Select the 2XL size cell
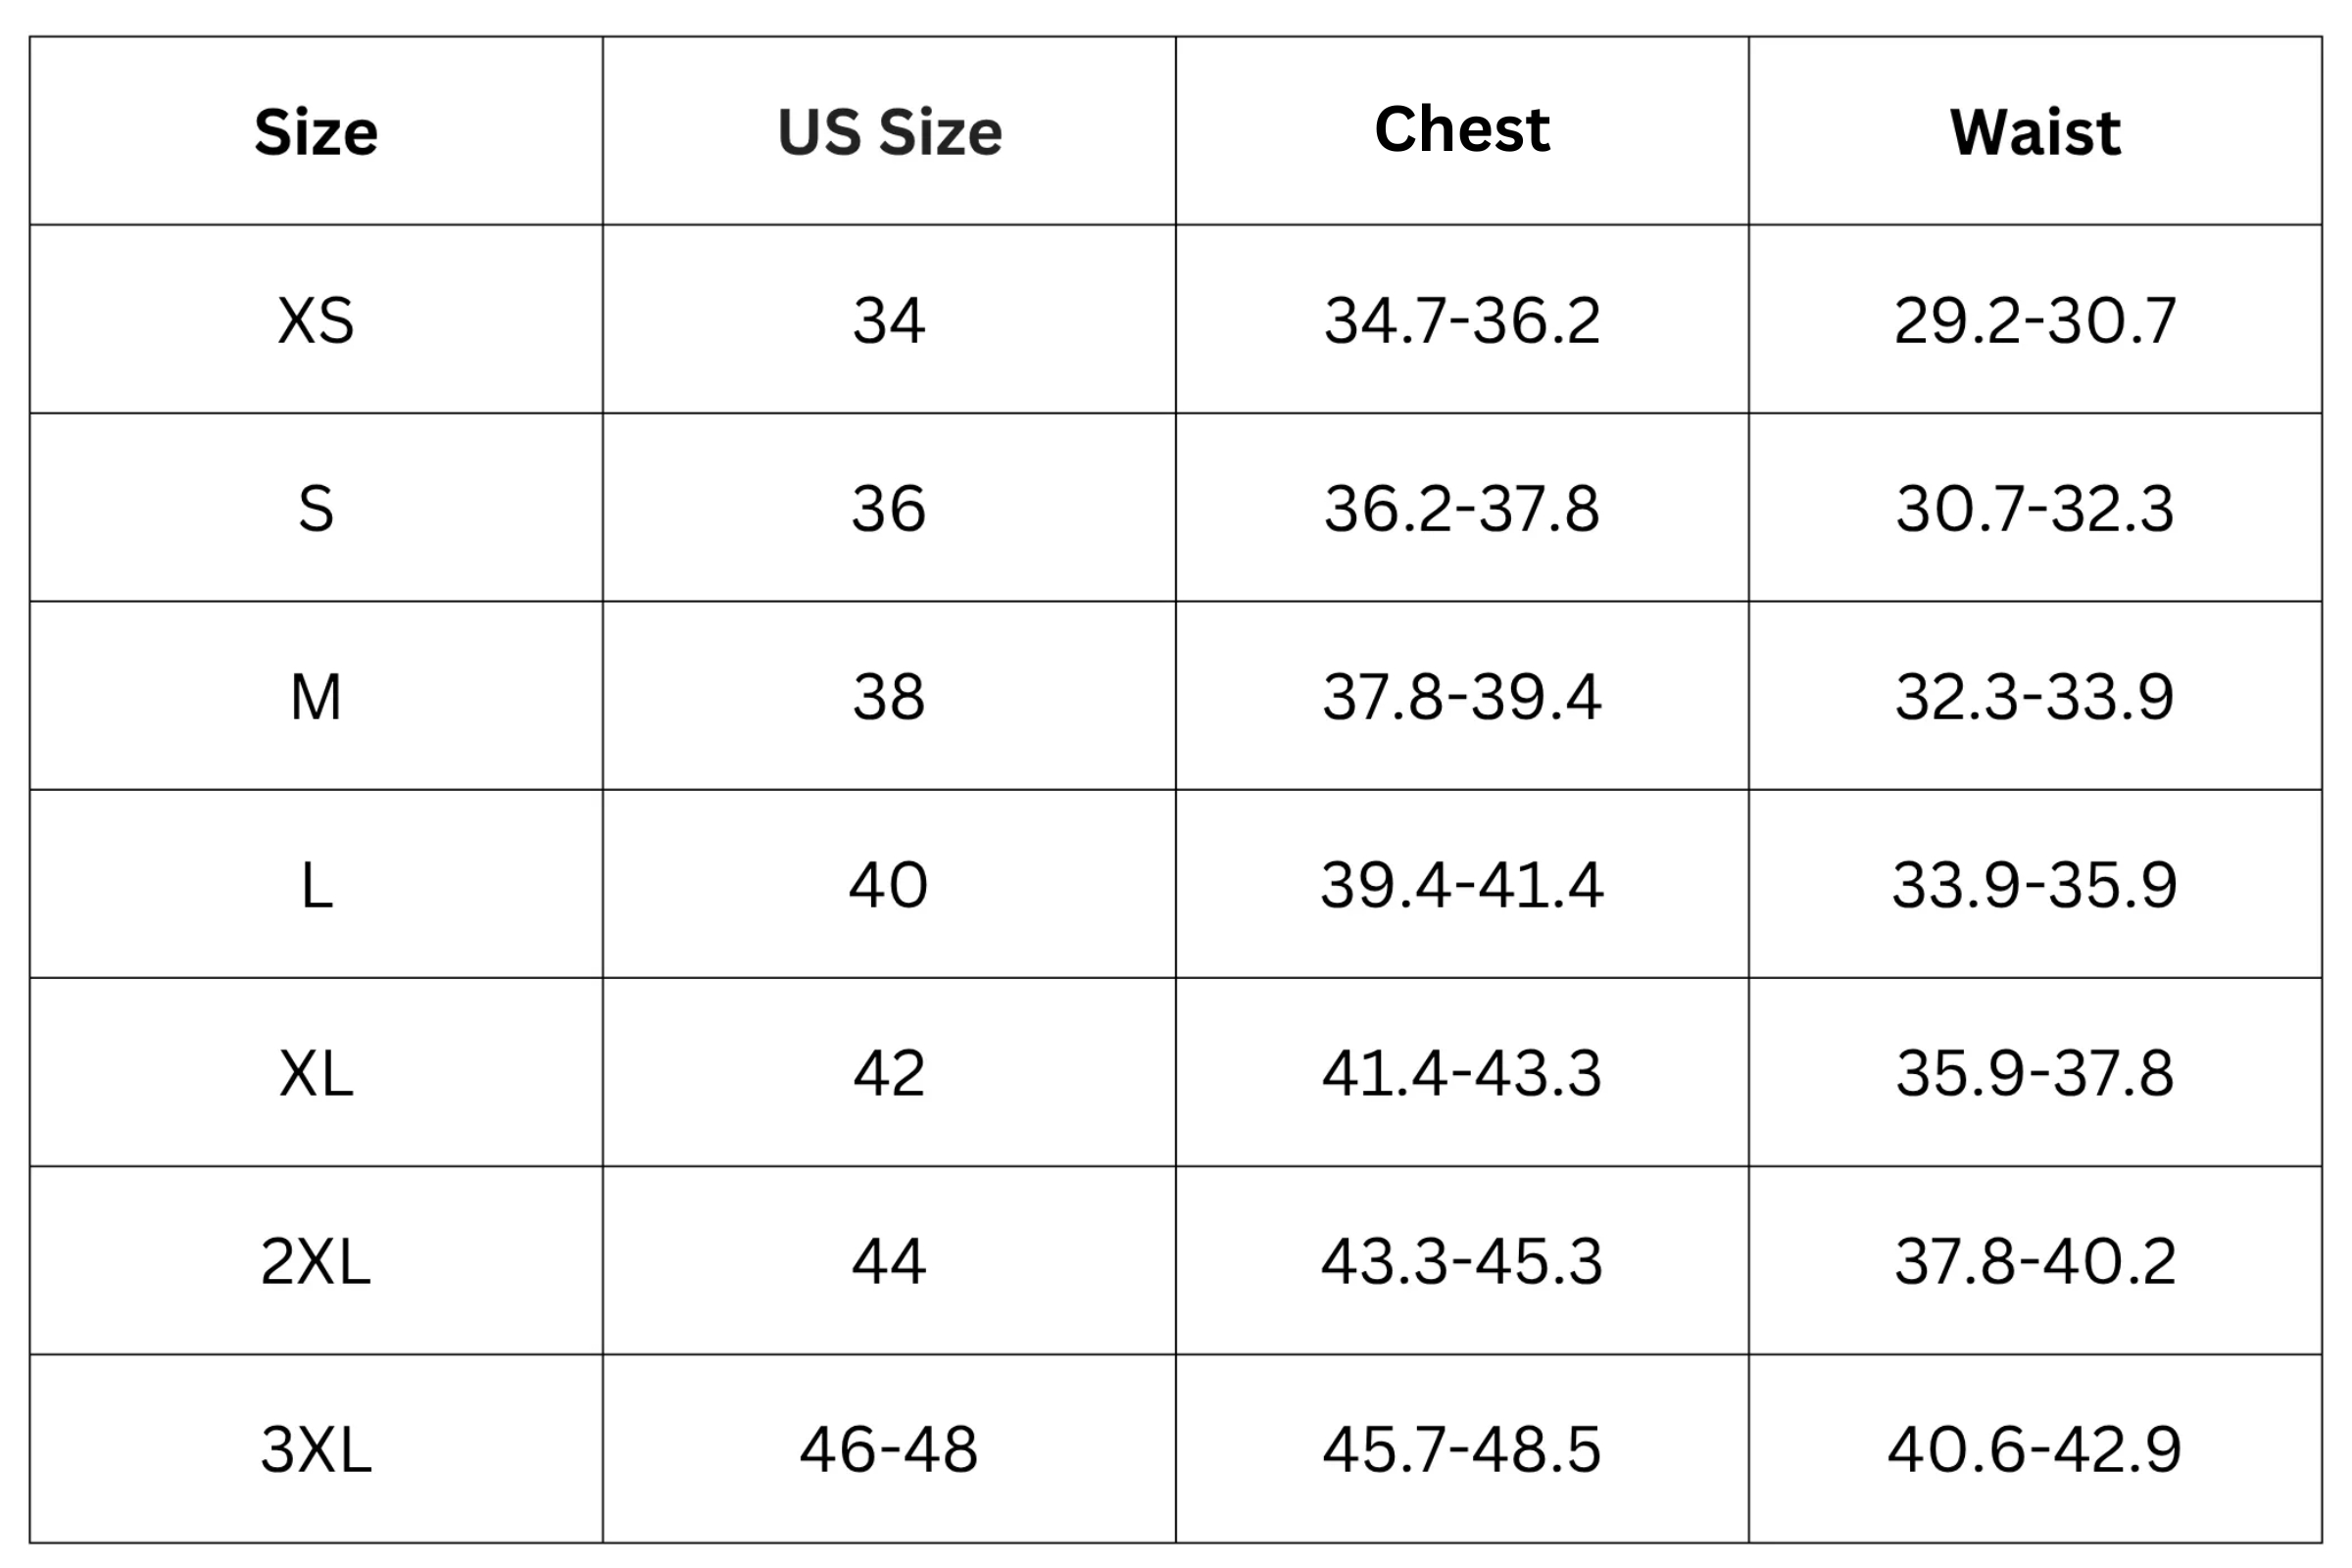 coord(316,1261)
